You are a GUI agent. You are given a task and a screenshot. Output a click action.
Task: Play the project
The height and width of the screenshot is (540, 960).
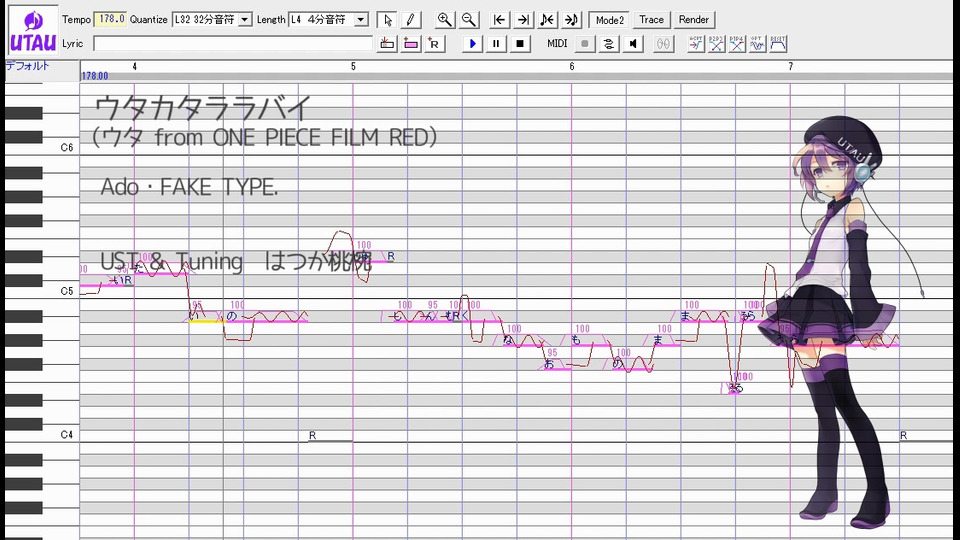click(x=472, y=43)
